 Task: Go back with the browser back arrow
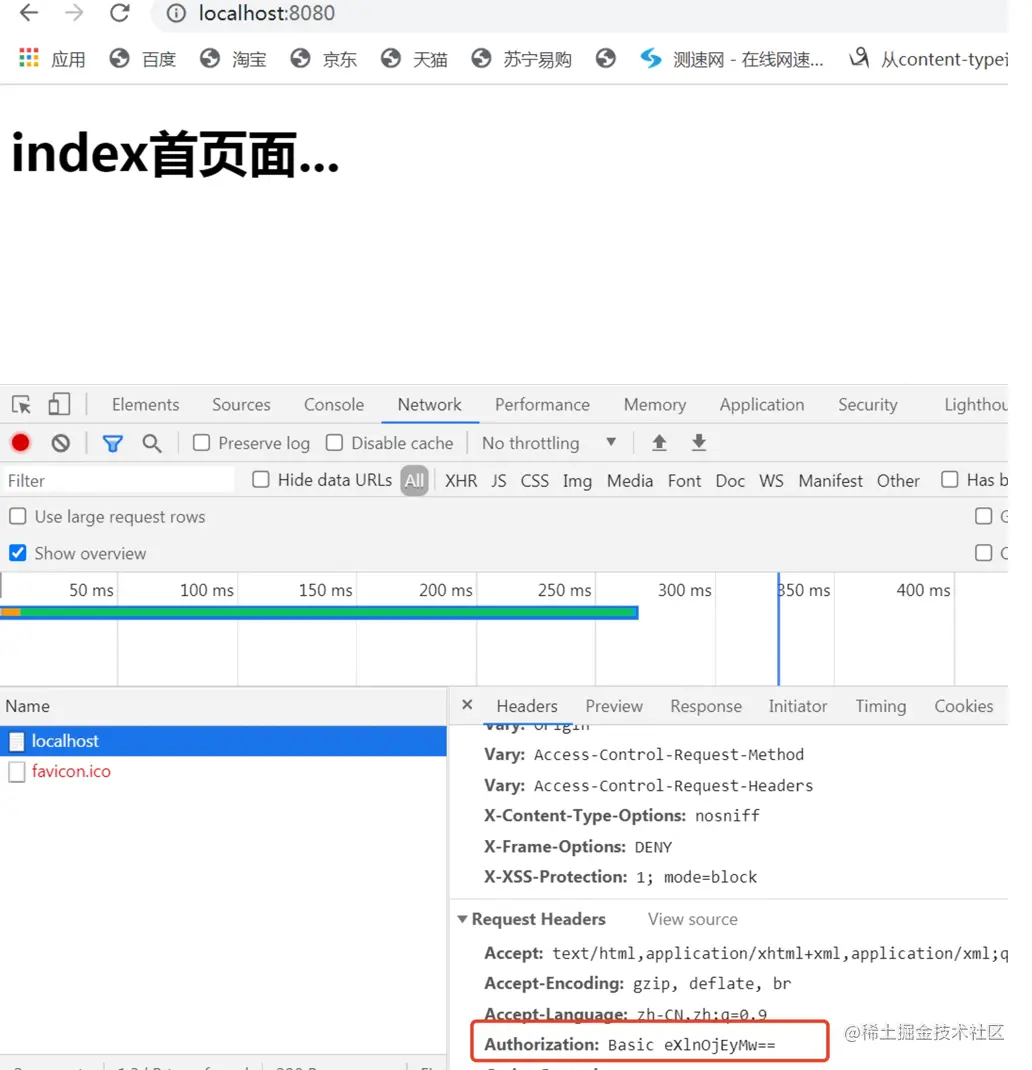point(29,12)
